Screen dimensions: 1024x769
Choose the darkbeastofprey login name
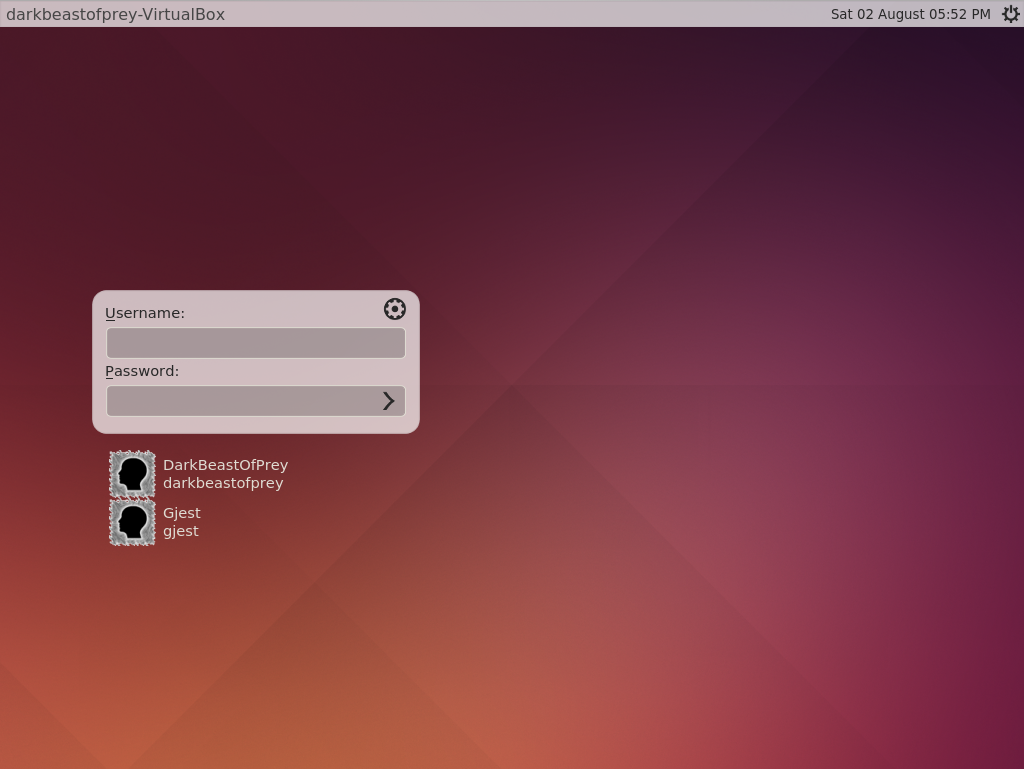(223, 483)
